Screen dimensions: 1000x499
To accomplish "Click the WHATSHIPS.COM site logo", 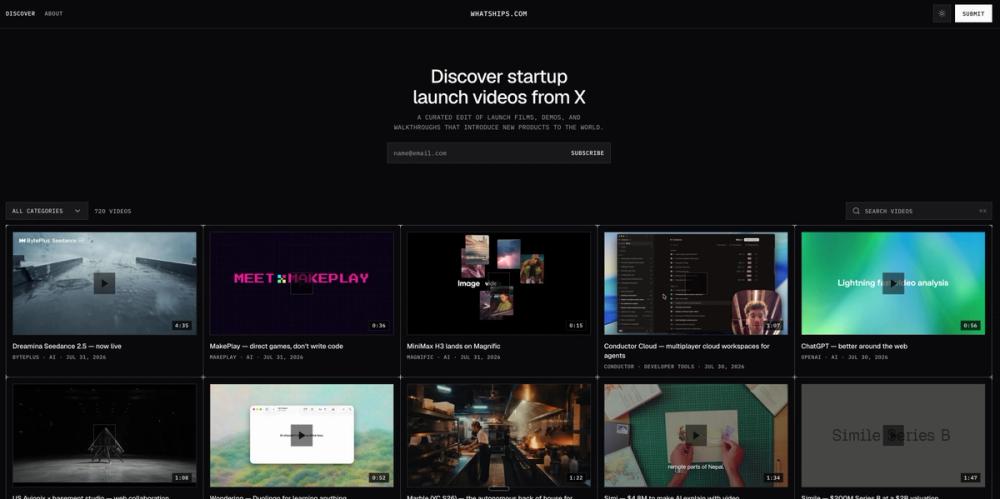I will pos(499,13).
